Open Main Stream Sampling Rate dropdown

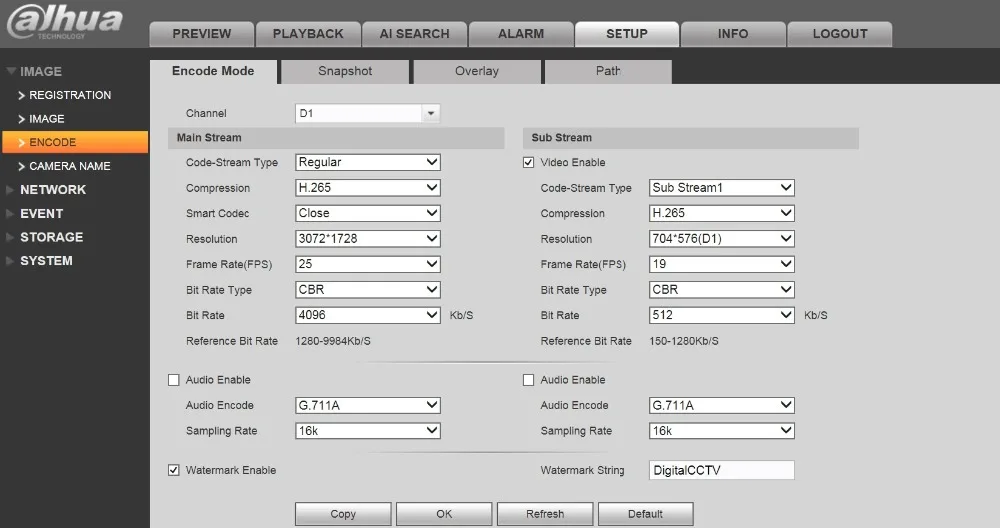point(368,430)
